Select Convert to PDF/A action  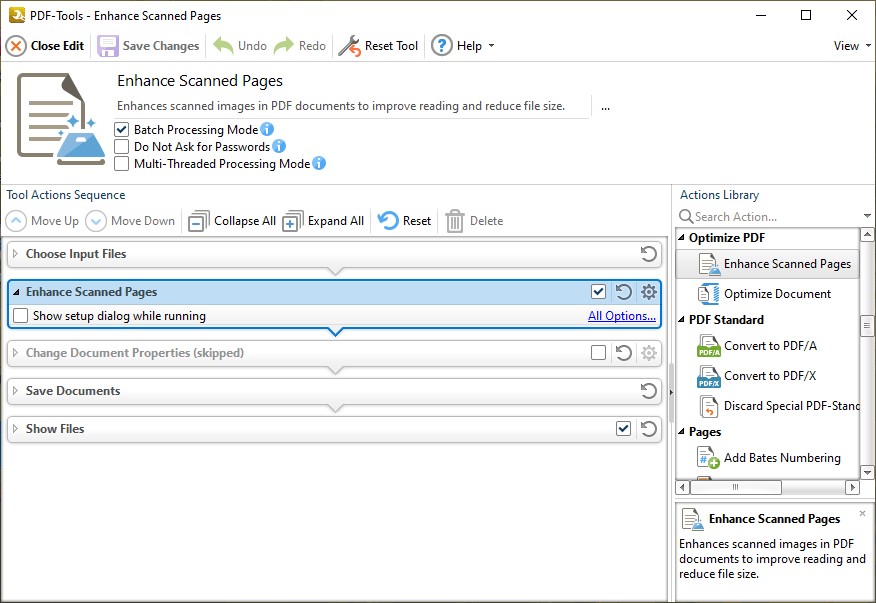pyautogui.click(x=769, y=346)
